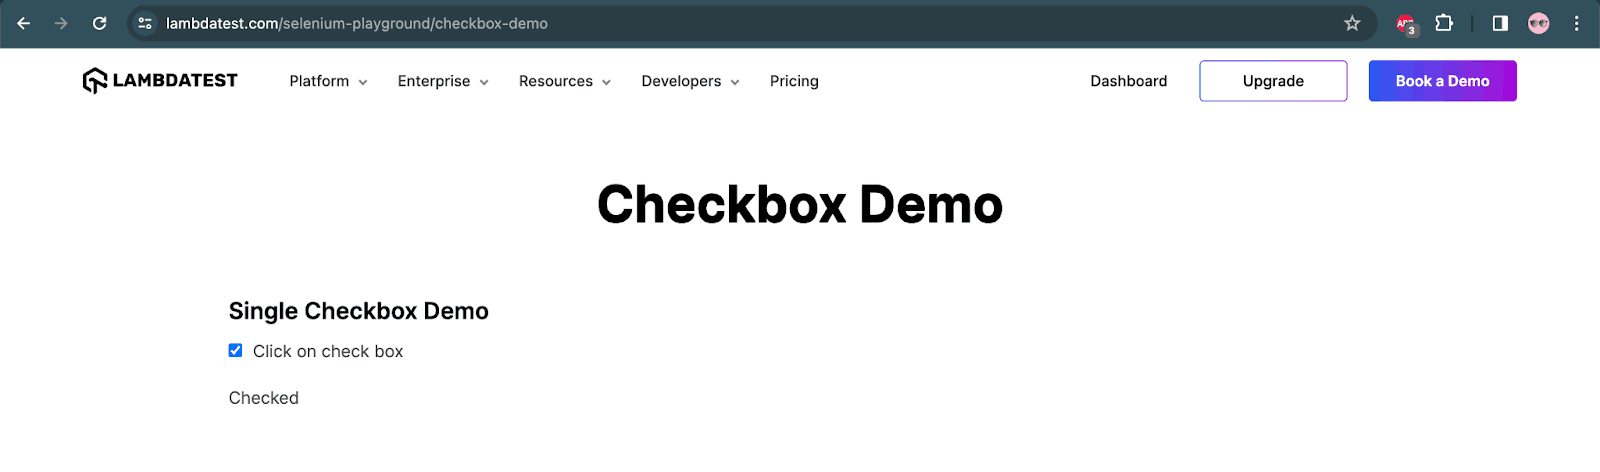The image size is (1600, 472).
Task: Expand the Resources menu chevron
Action: pos(606,82)
